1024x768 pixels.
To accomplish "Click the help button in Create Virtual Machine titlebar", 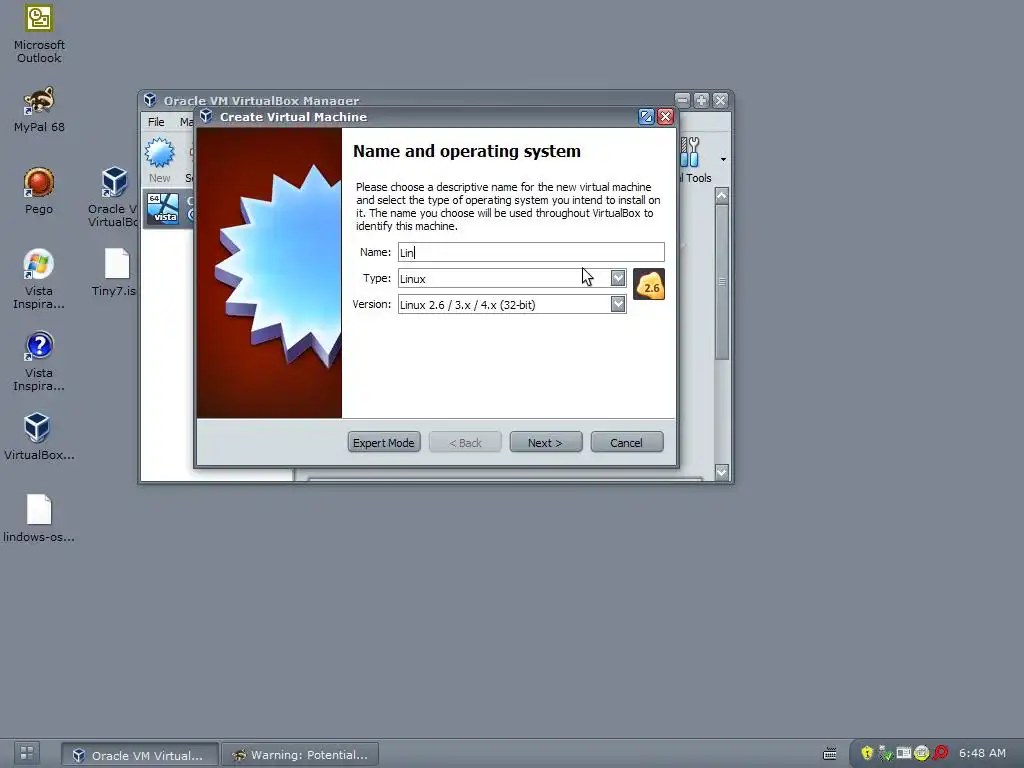I will pos(646,117).
